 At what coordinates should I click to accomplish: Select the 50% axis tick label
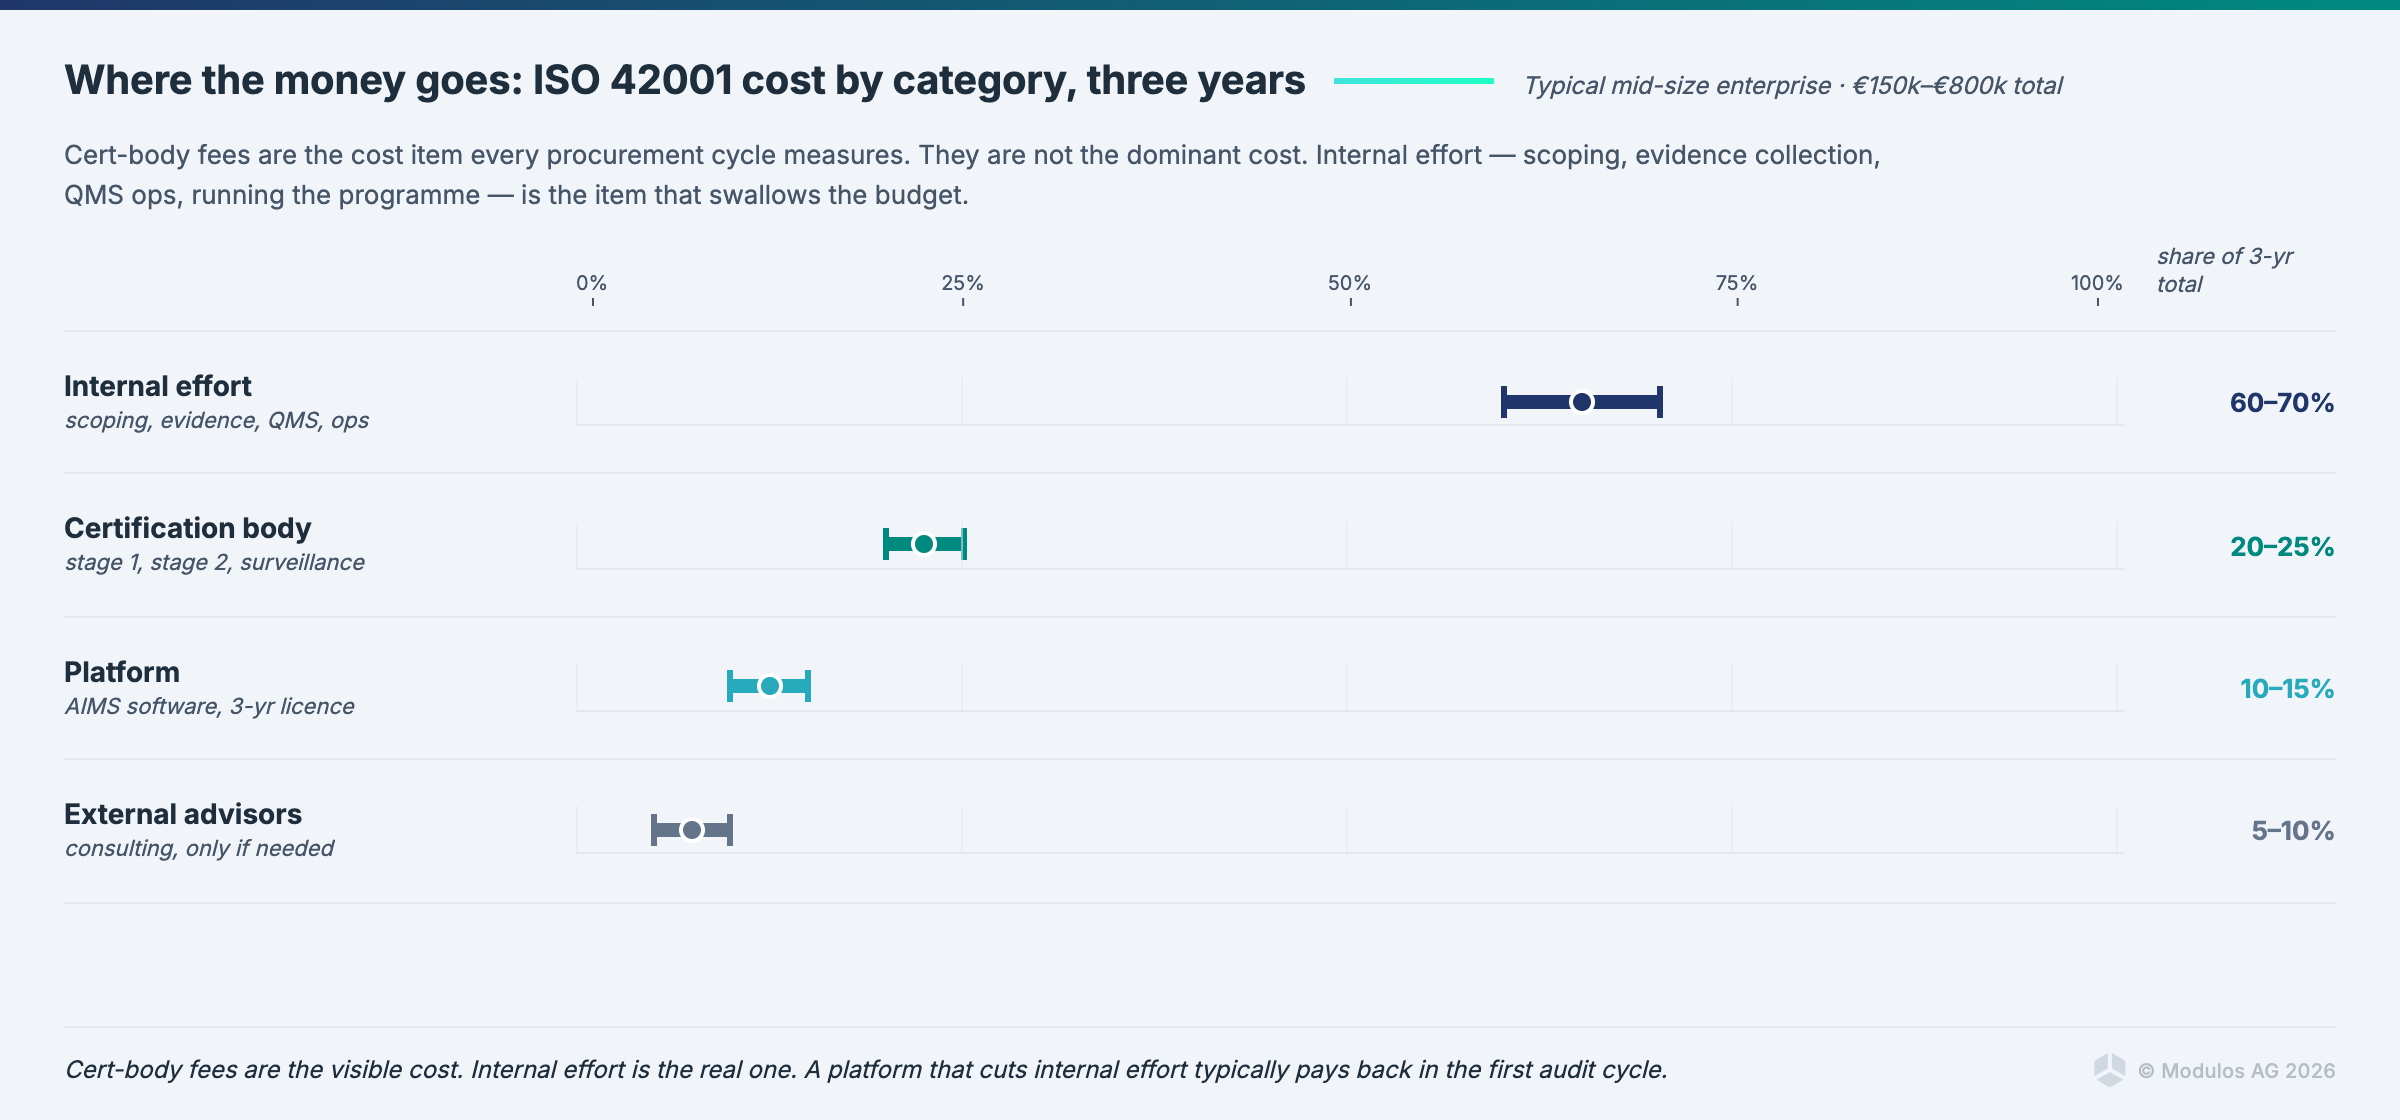pos(1349,283)
